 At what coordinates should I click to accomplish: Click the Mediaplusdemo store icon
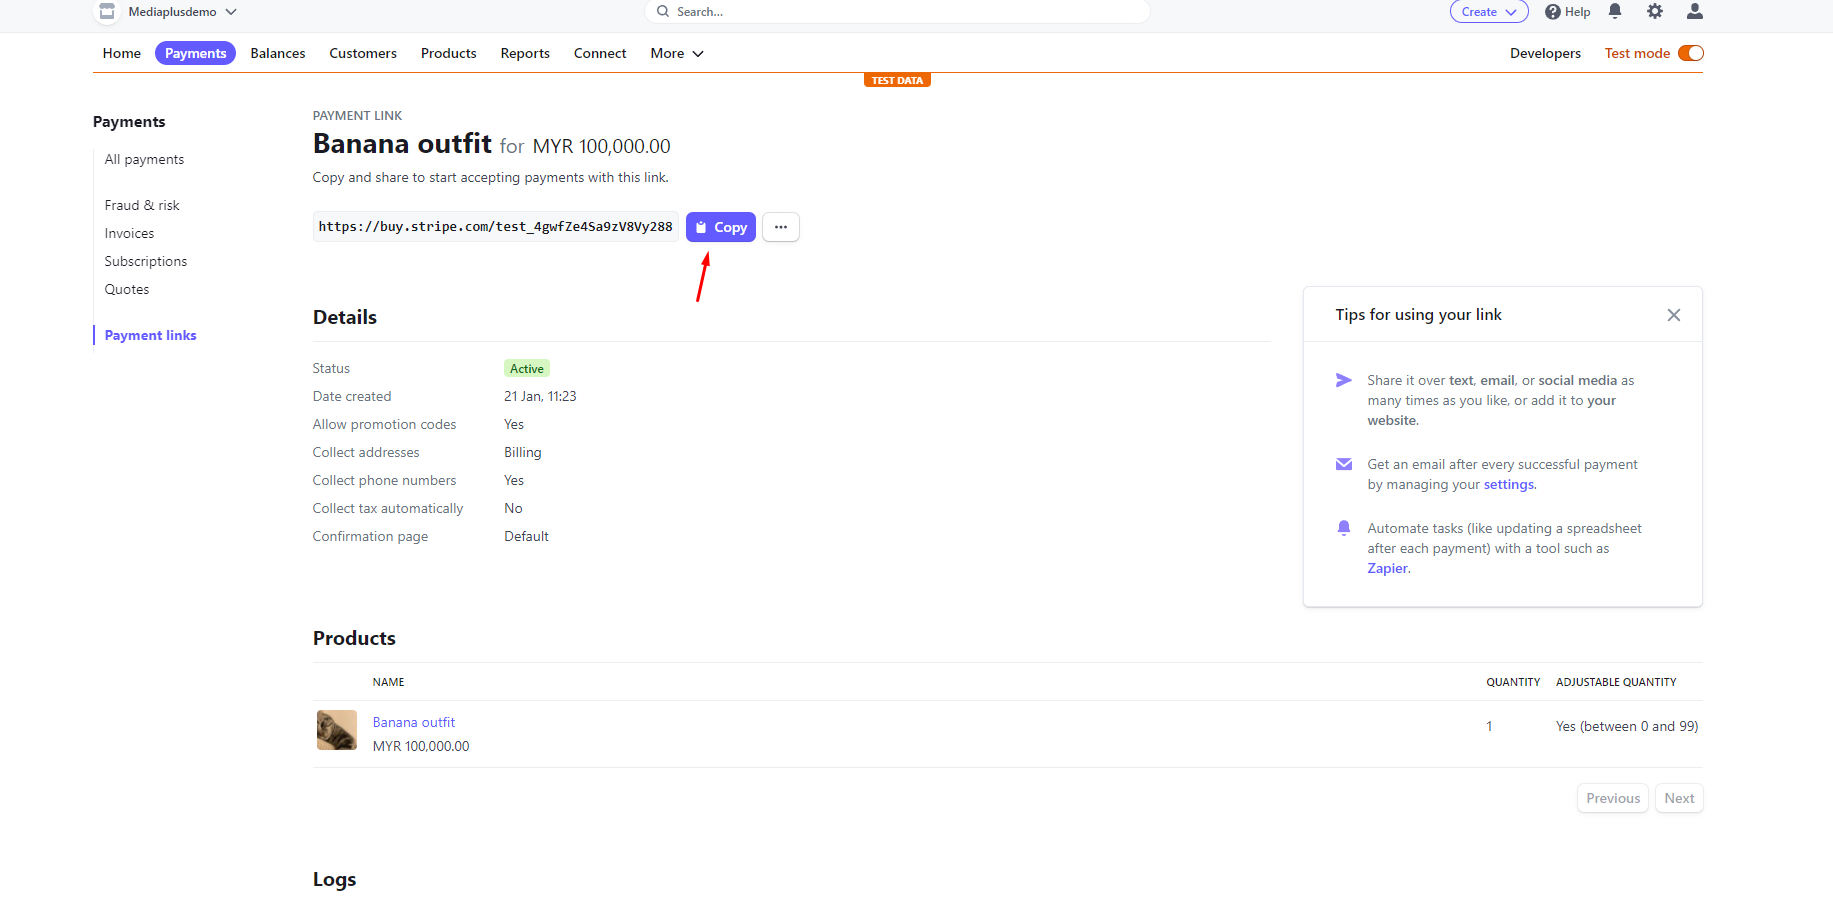107,11
